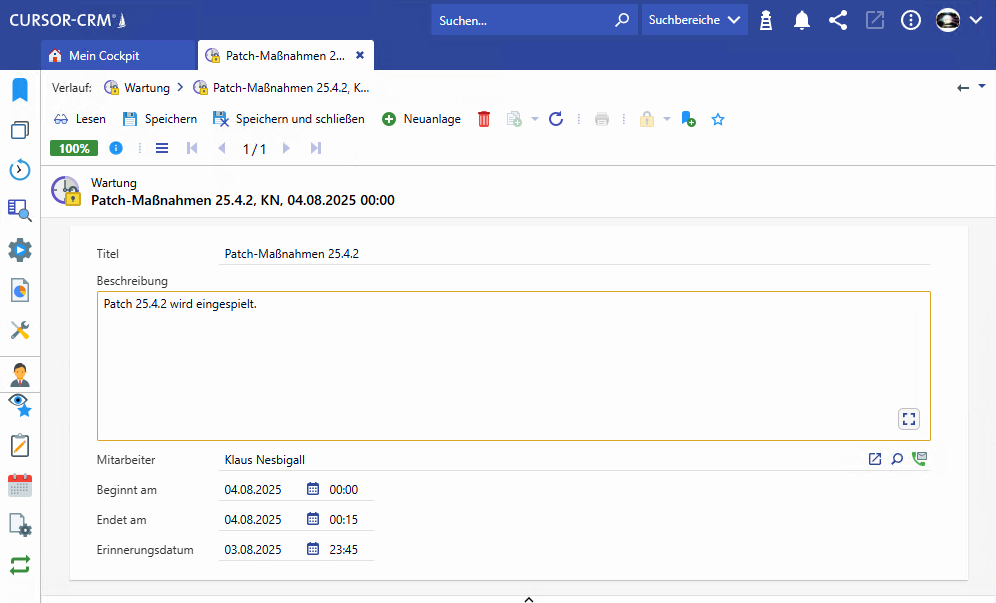Open the notifications bell icon
This screenshot has height=603, width=996.
802,20
